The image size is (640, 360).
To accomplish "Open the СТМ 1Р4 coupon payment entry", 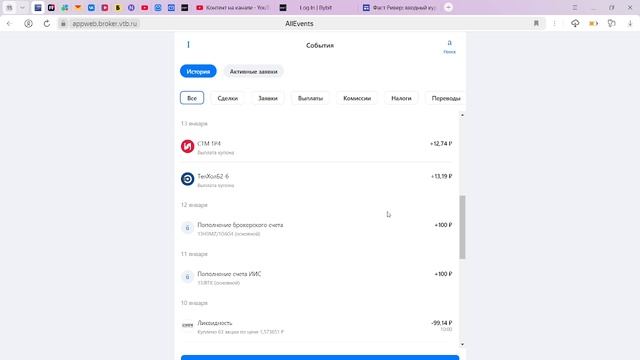I will pos(317,147).
